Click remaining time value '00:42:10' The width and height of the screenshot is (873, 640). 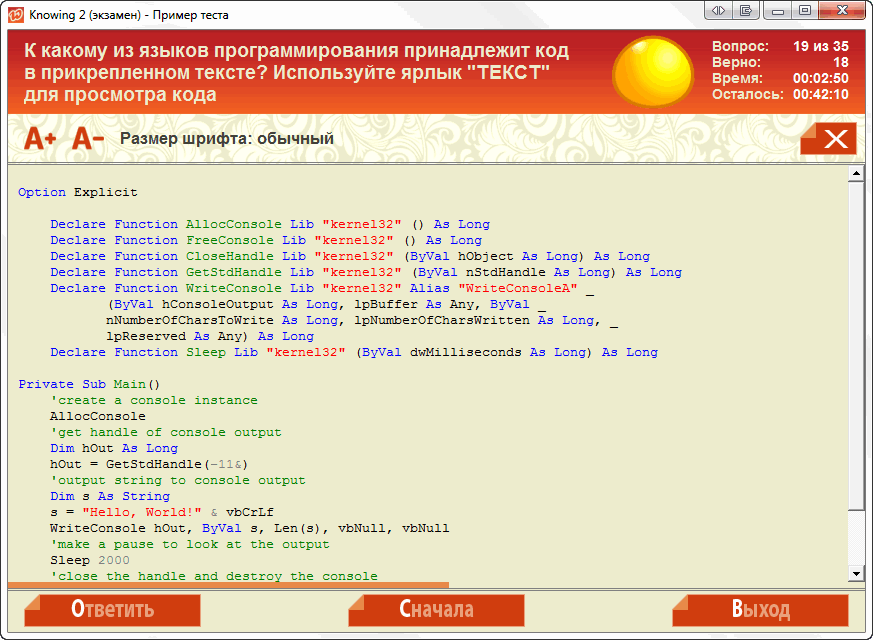821,95
